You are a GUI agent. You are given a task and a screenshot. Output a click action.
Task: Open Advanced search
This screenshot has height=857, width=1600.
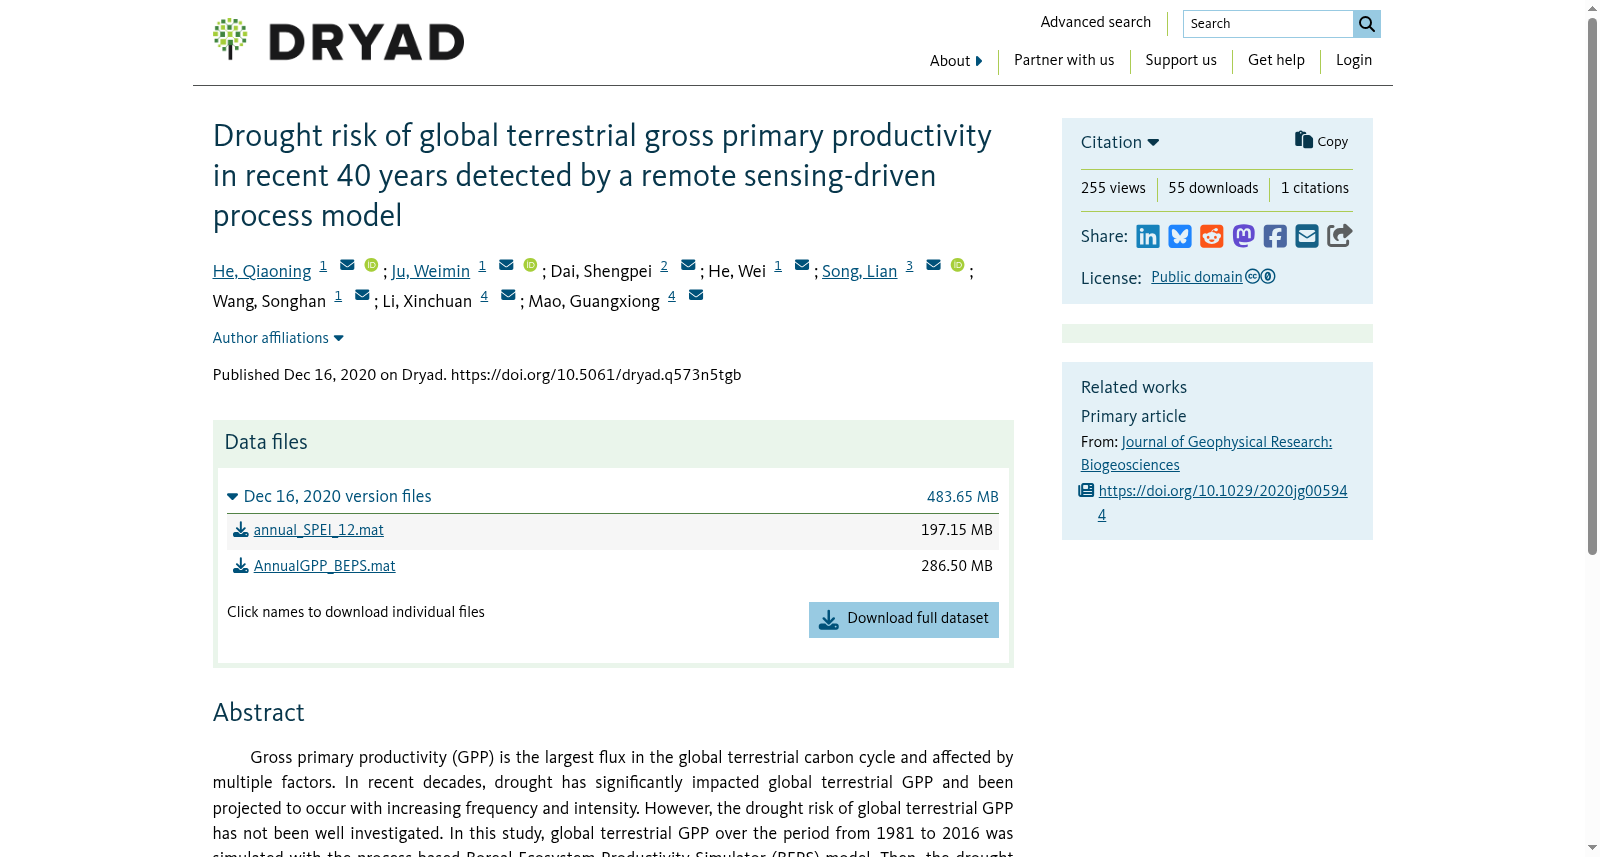click(1096, 22)
